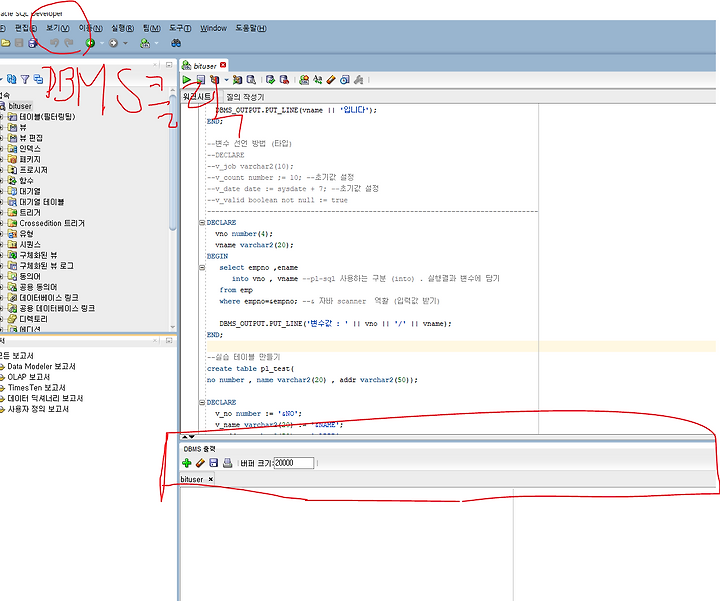Run the statement with the green play icon

click(x=186, y=80)
